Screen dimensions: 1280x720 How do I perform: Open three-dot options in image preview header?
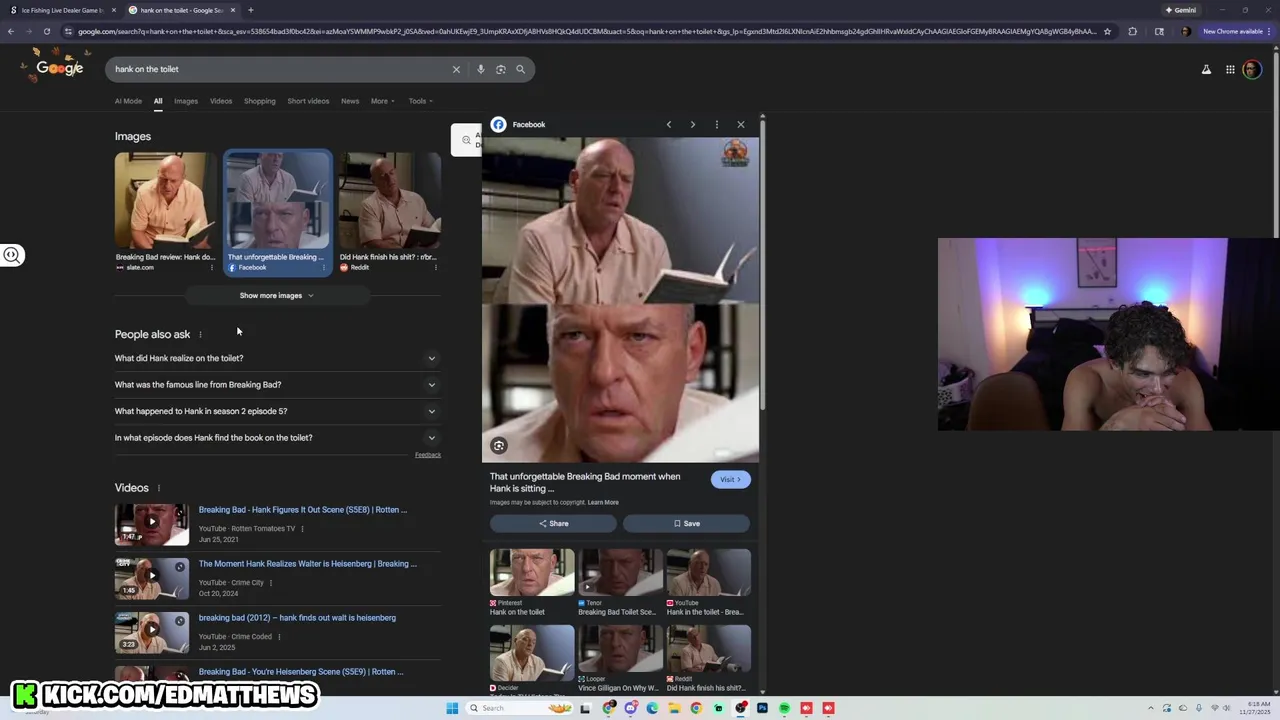(716, 124)
